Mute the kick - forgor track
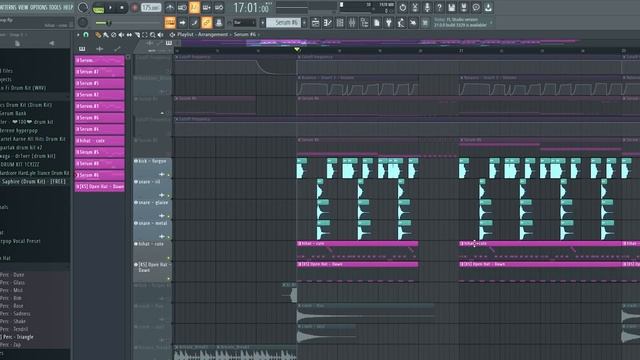640x360 pixels. tap(136, 161)
